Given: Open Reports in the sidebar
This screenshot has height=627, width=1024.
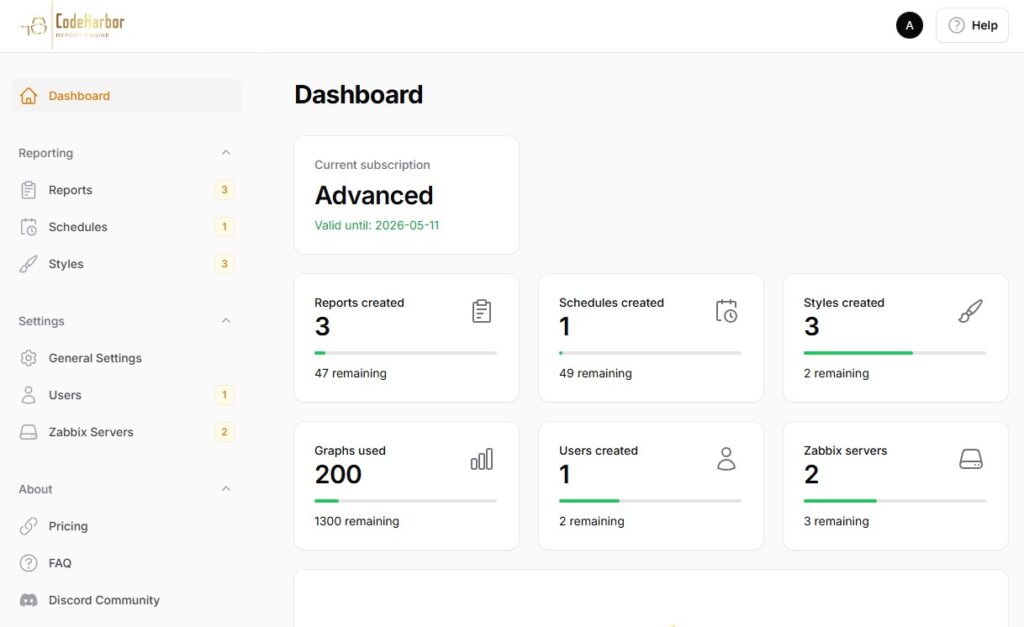Looking at the screenshot, I should pos(127,190).
